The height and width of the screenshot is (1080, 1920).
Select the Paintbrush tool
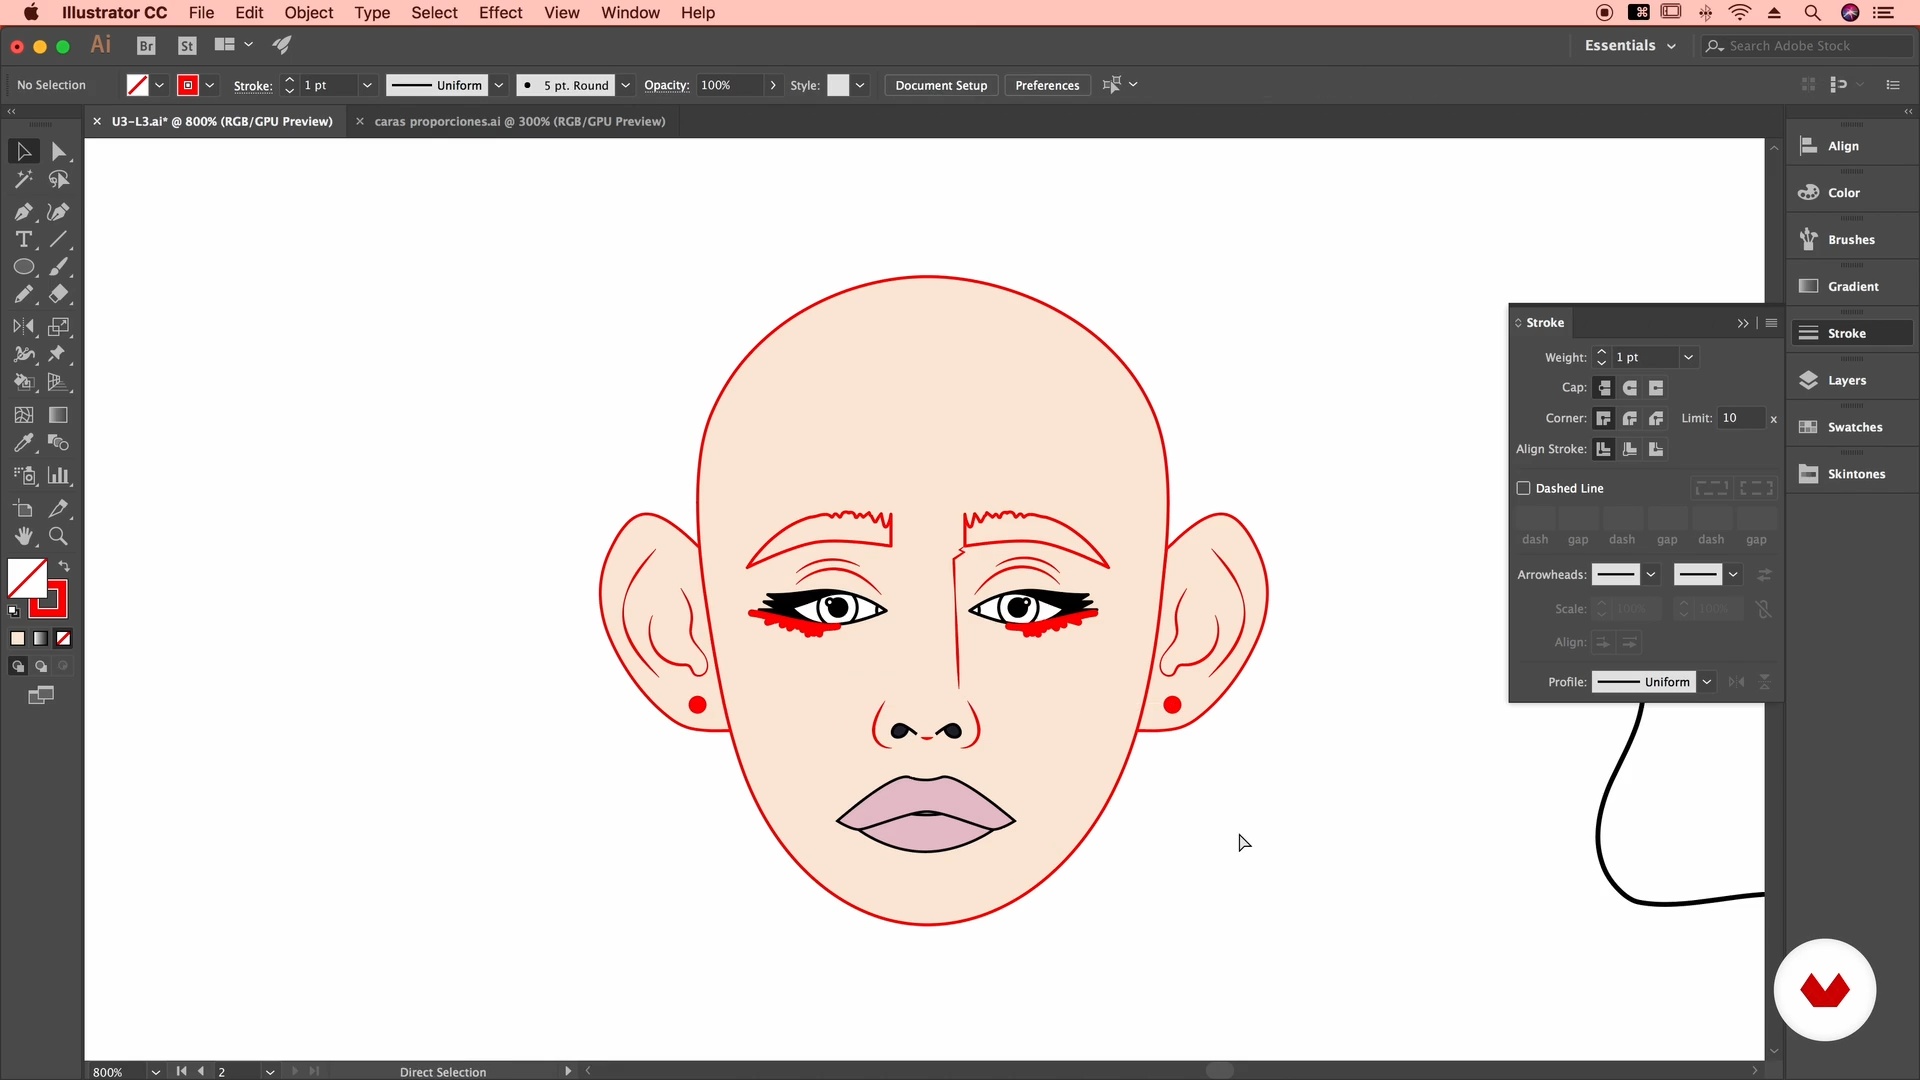(59, 267)
